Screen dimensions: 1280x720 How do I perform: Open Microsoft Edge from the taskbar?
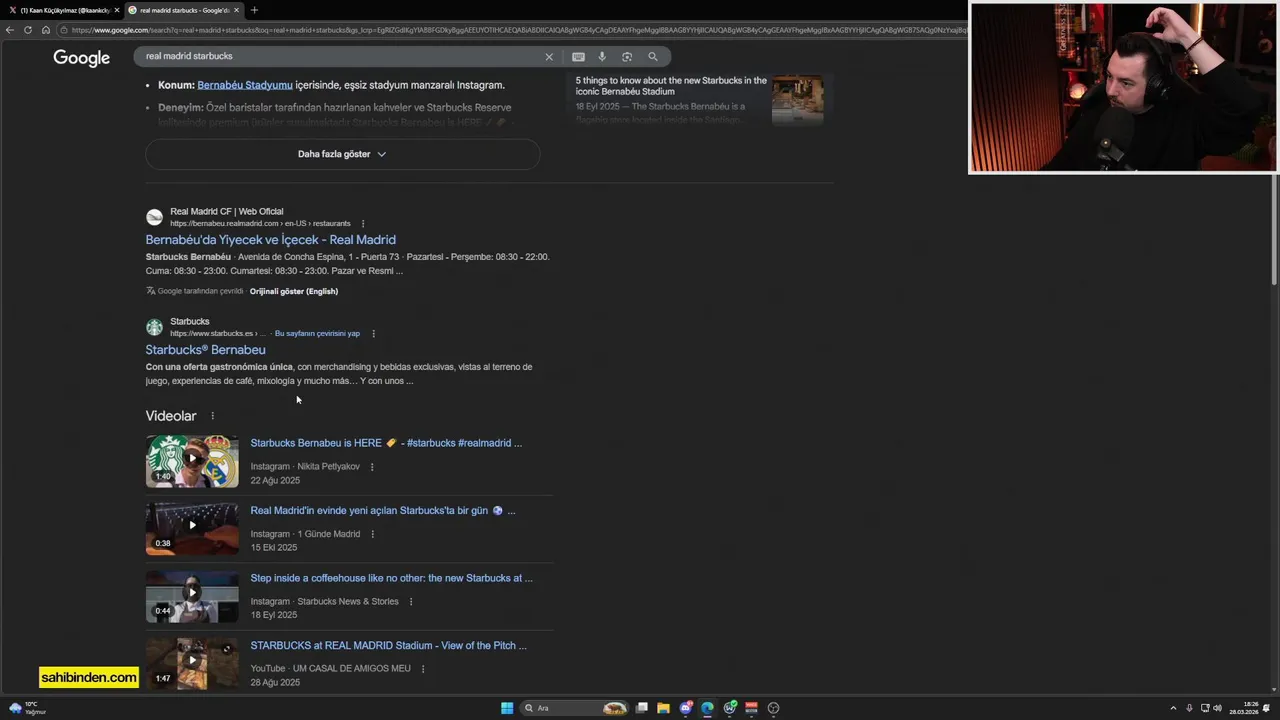[707, 708]
